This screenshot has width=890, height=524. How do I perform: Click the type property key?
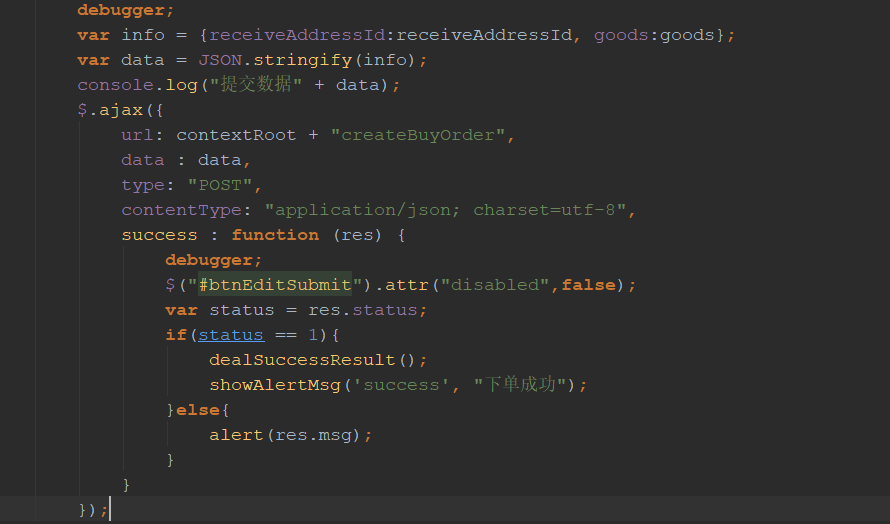tap(142, 185)
